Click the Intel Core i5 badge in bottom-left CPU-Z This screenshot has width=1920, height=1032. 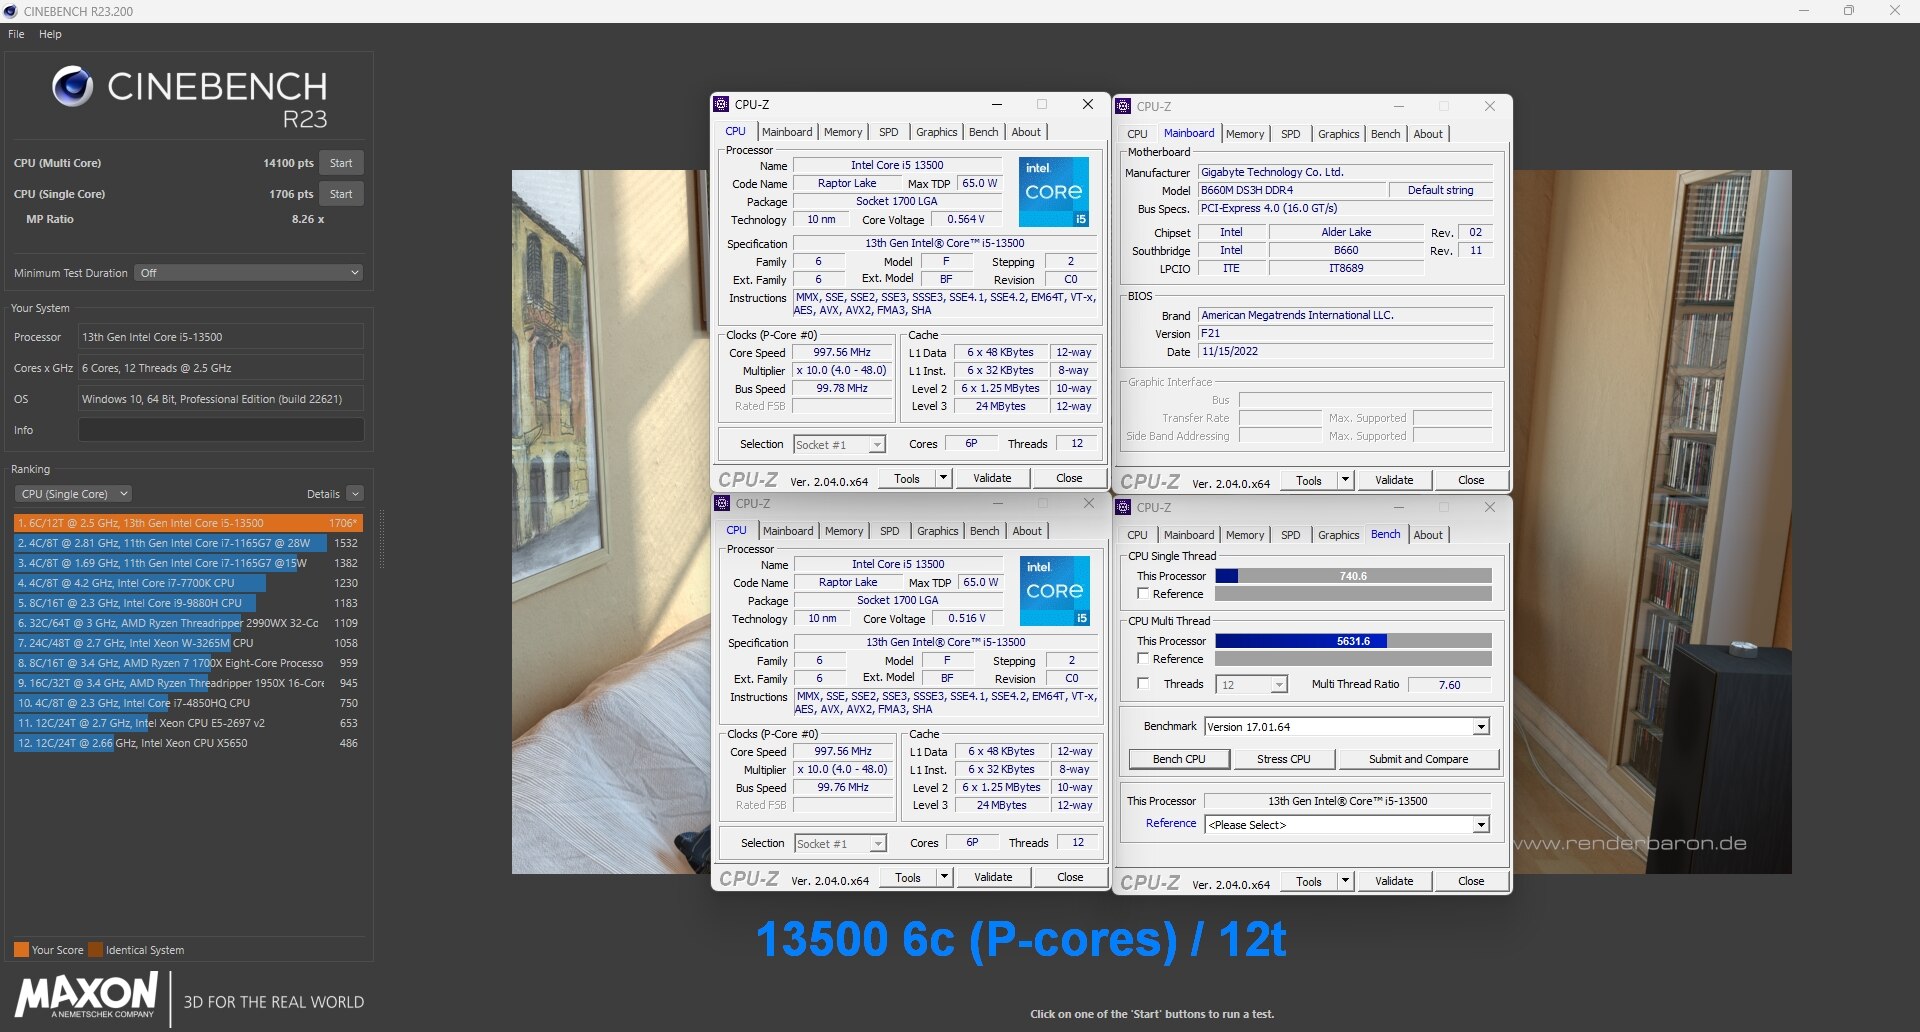pos(1054,590)
